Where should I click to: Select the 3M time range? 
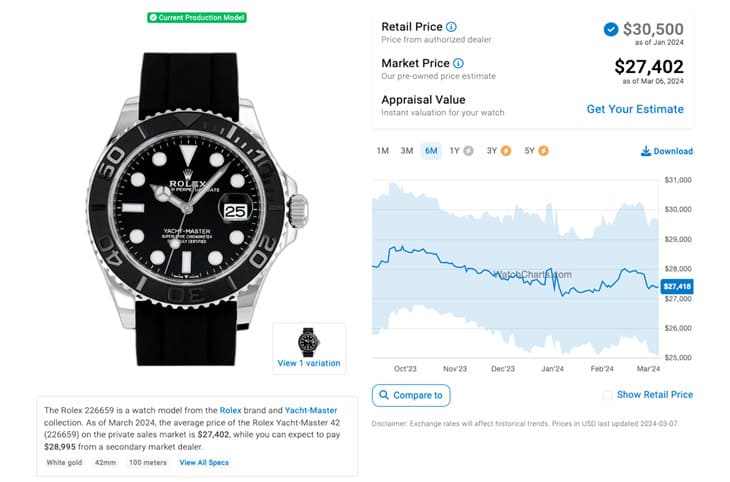[407, 151]
